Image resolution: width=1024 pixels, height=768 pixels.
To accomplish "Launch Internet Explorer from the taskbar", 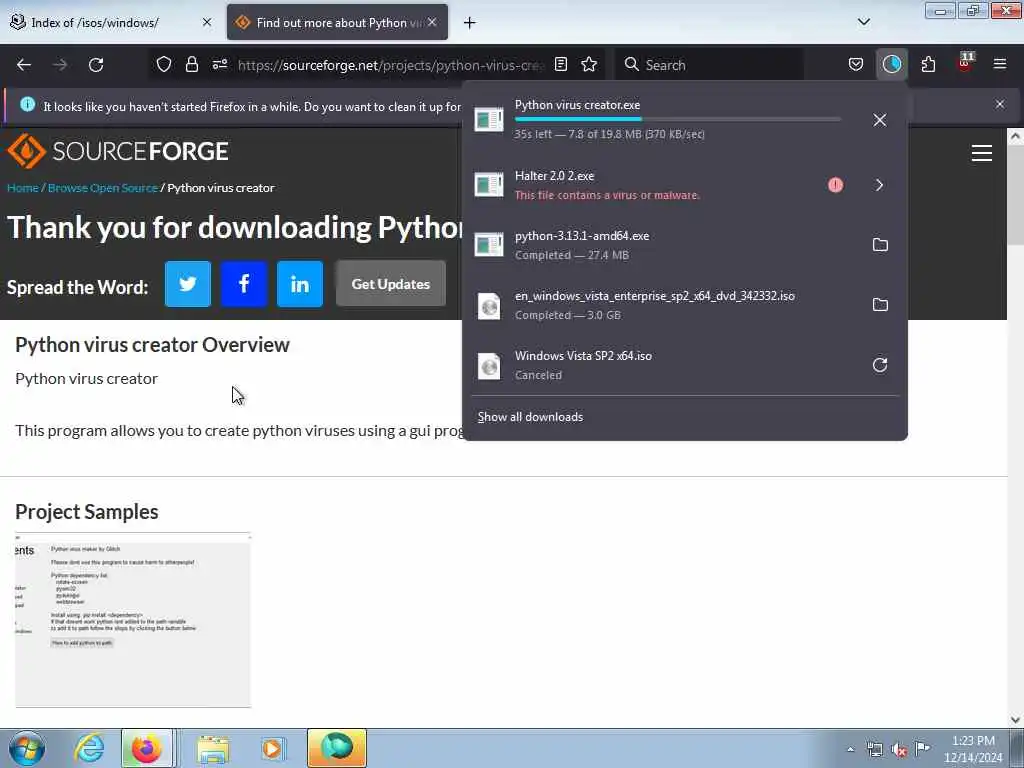I will click(89, 748).
